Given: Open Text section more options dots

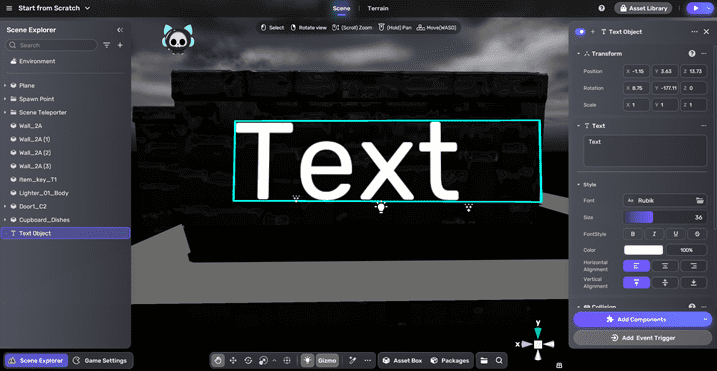Looking at the screenshot, I should [704, 126].
